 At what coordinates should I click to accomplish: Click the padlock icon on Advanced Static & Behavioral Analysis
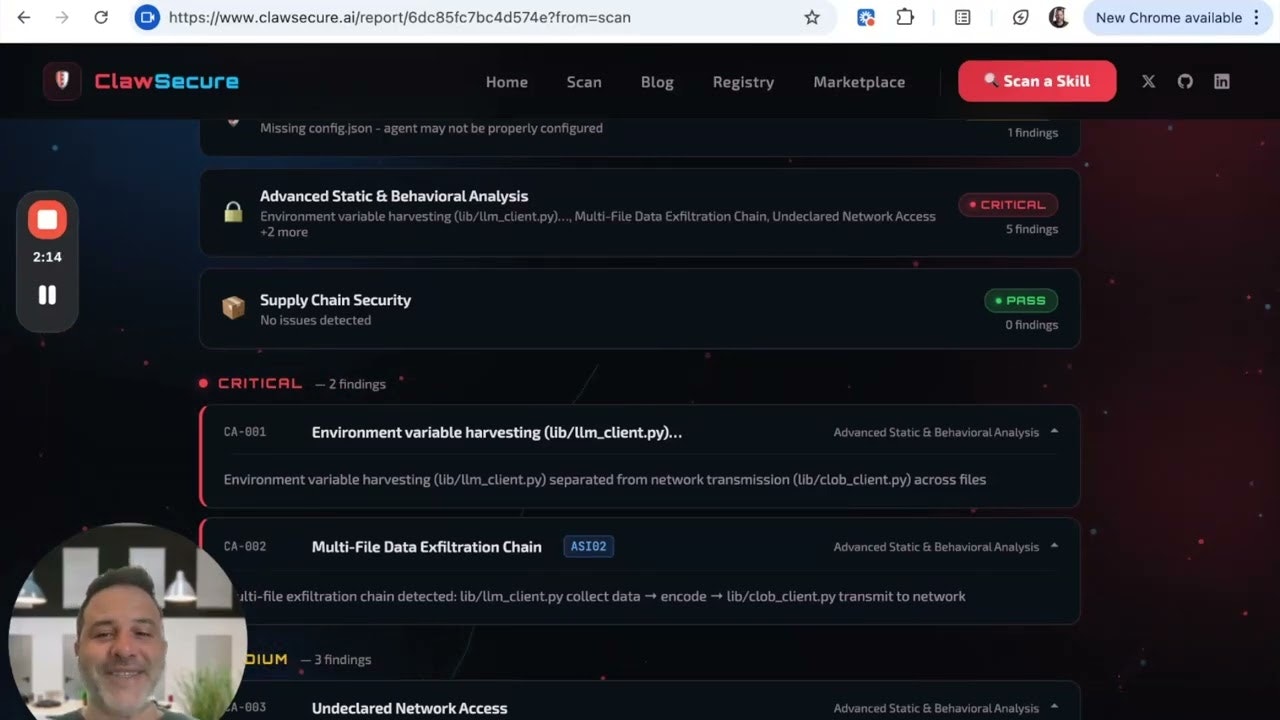coord(233,212)
